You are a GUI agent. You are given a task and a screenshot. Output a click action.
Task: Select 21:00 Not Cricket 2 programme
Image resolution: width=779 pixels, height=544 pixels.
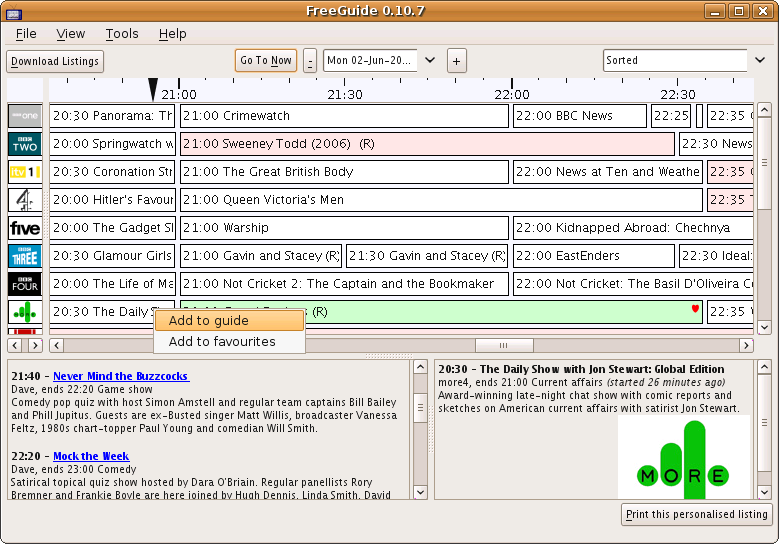344,284
